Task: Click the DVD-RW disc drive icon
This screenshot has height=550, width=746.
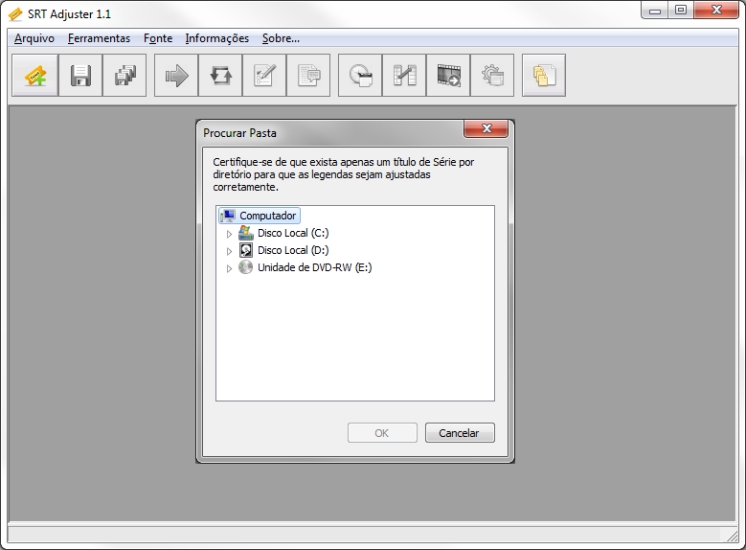Action: (x=245, y=267)
